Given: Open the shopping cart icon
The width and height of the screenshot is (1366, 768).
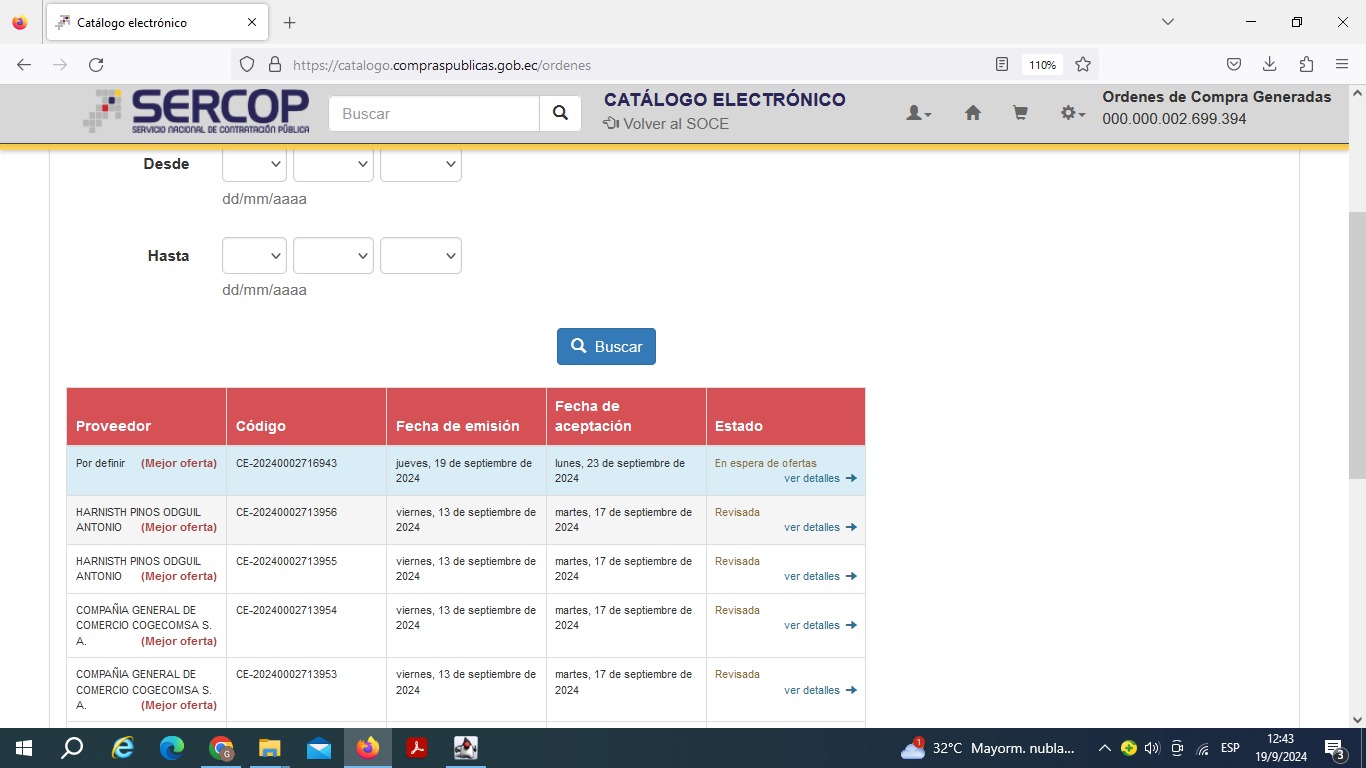Looking at the screenshot, I should pos(1020,114).
